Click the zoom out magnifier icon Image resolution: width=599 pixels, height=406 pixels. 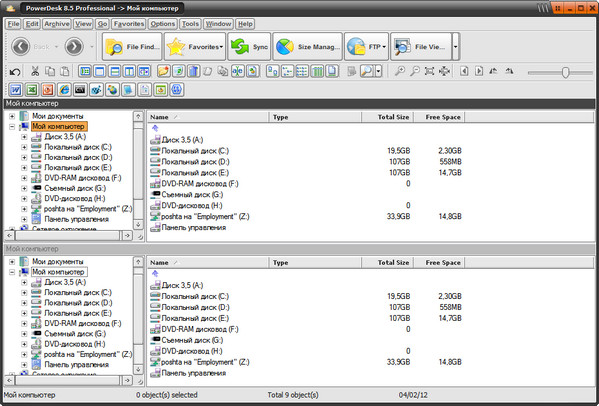tap(414, 71)
